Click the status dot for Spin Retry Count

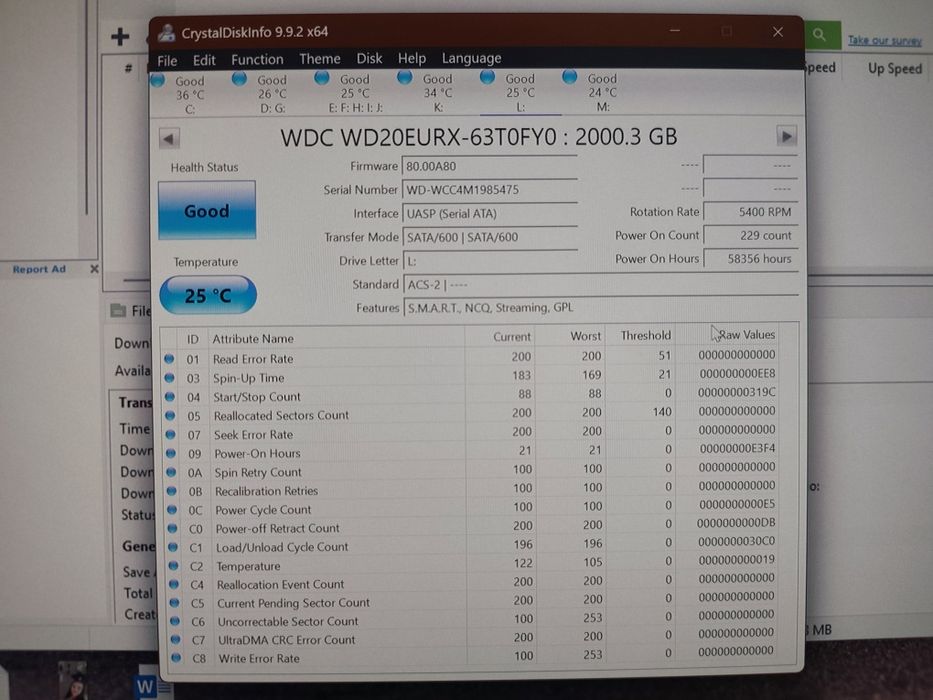171,472
